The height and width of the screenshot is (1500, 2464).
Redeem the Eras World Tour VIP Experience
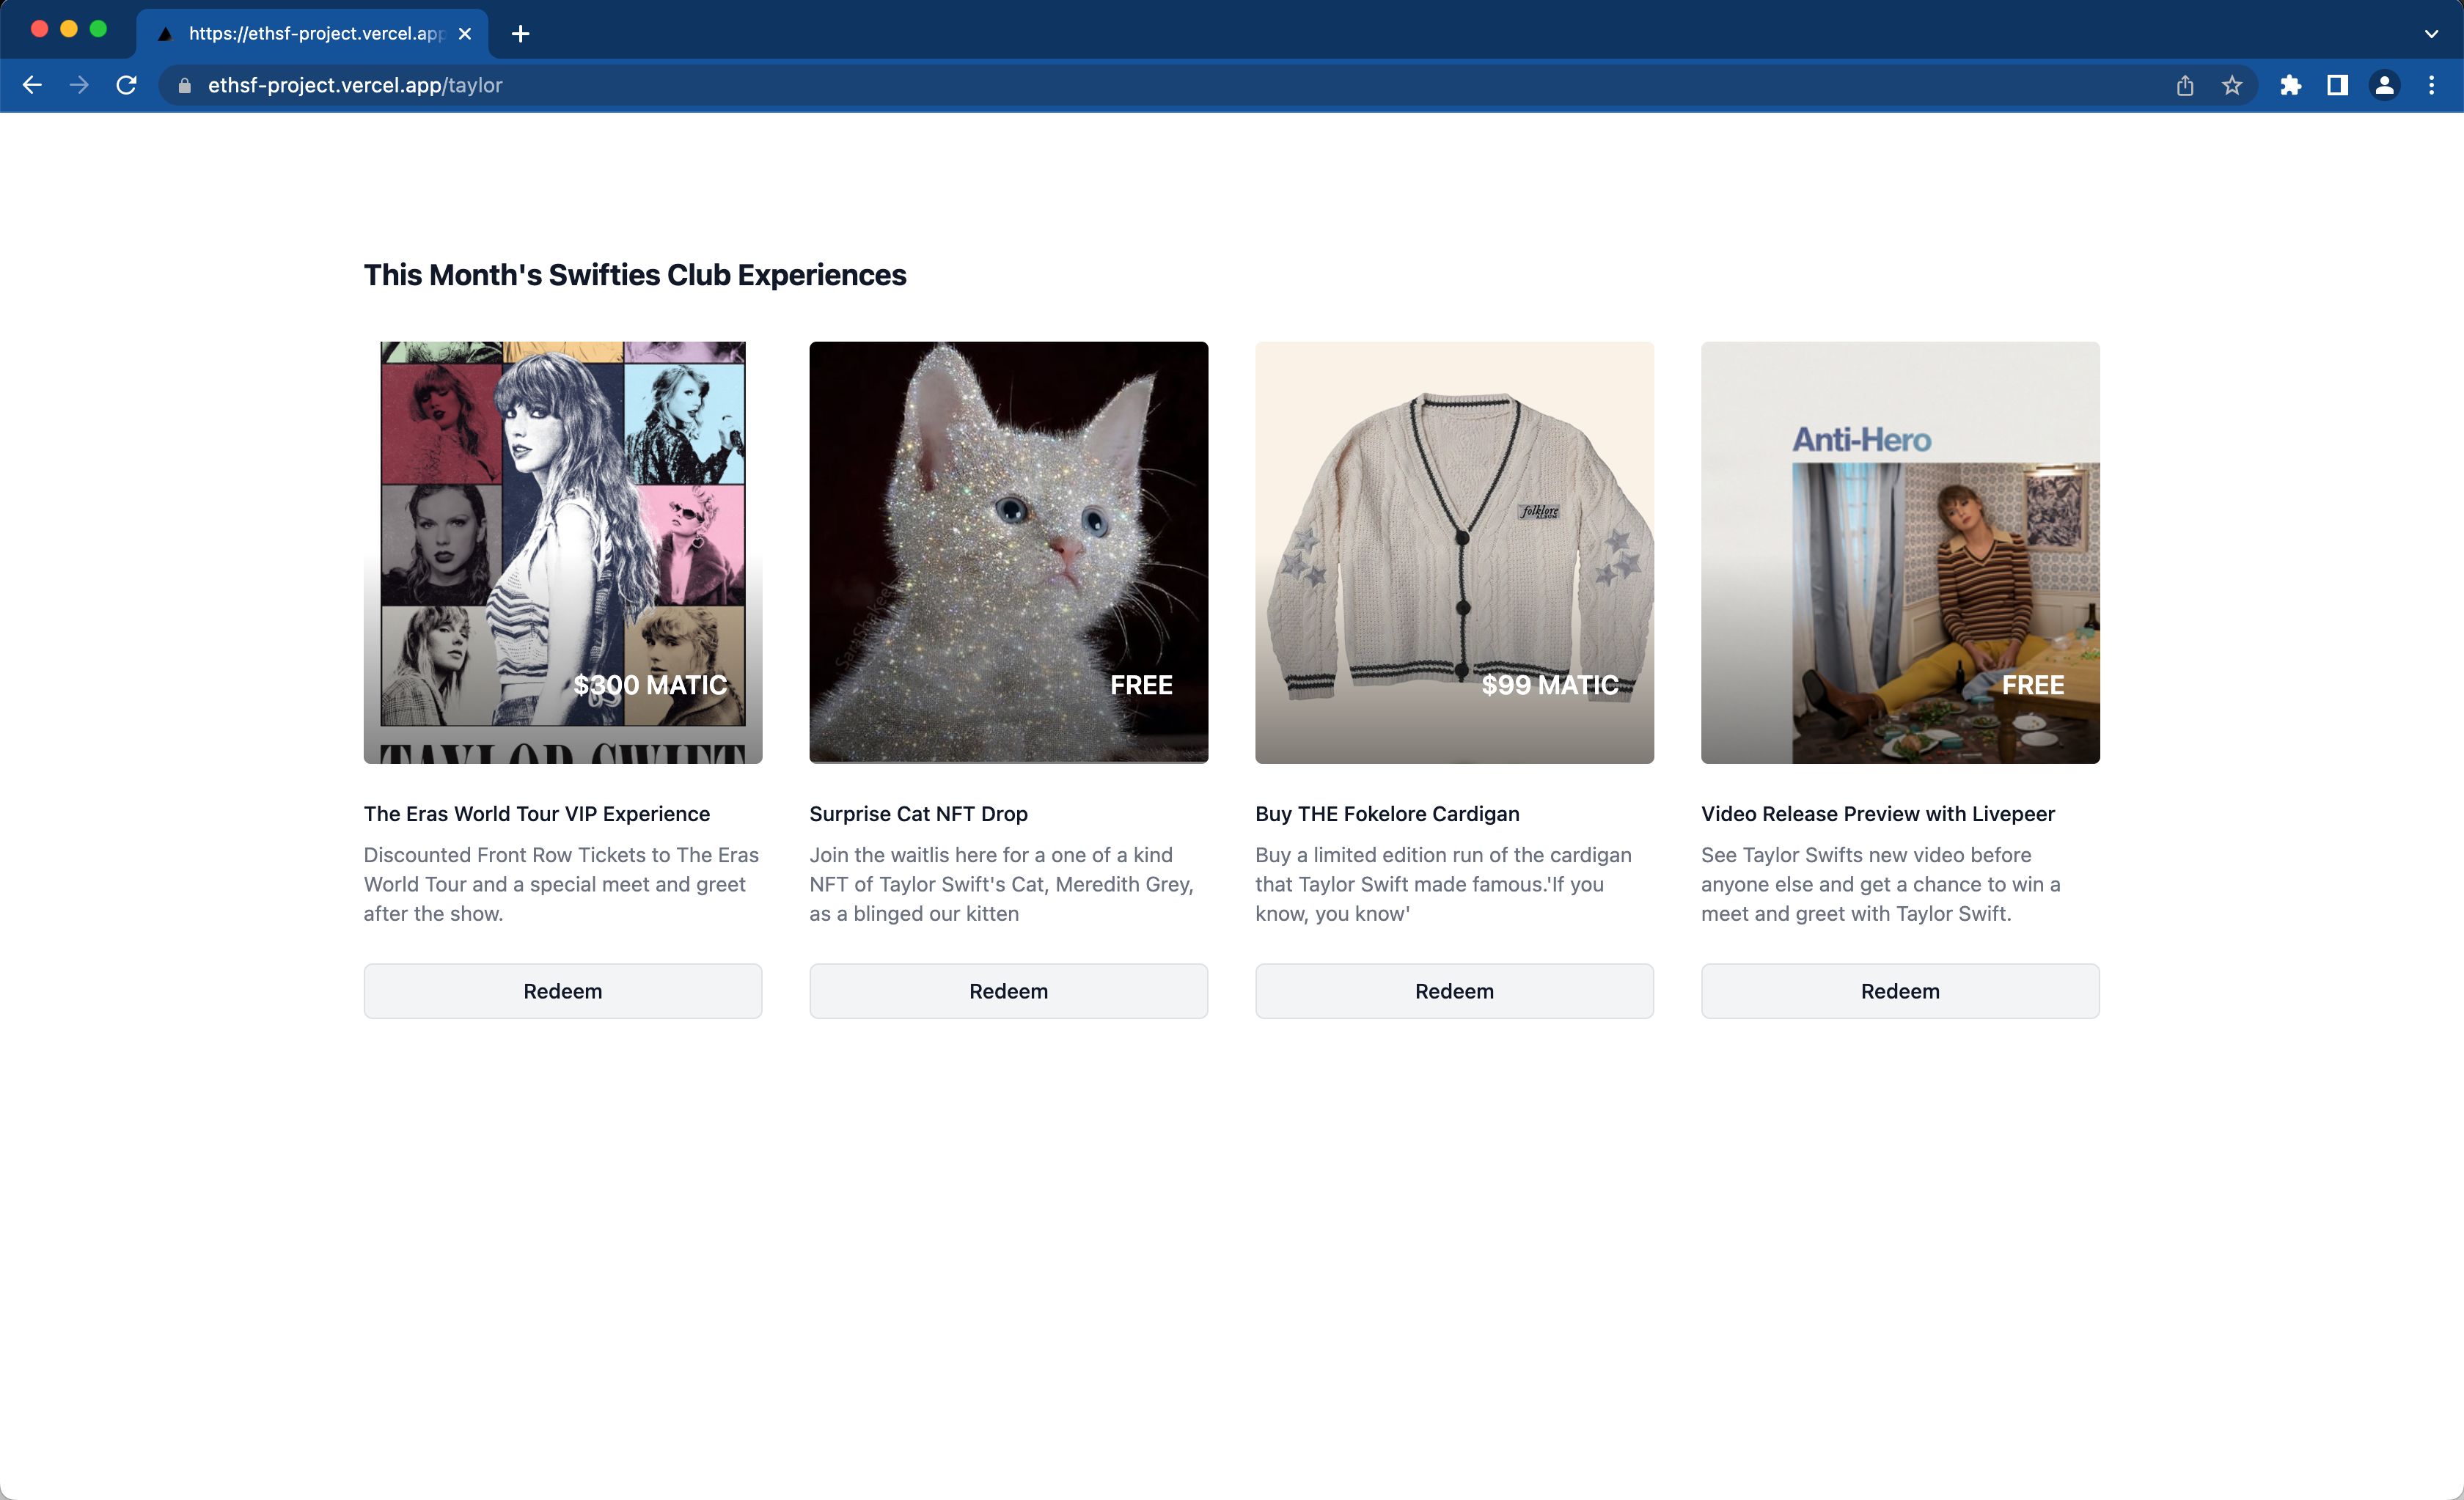click(563, 991)
